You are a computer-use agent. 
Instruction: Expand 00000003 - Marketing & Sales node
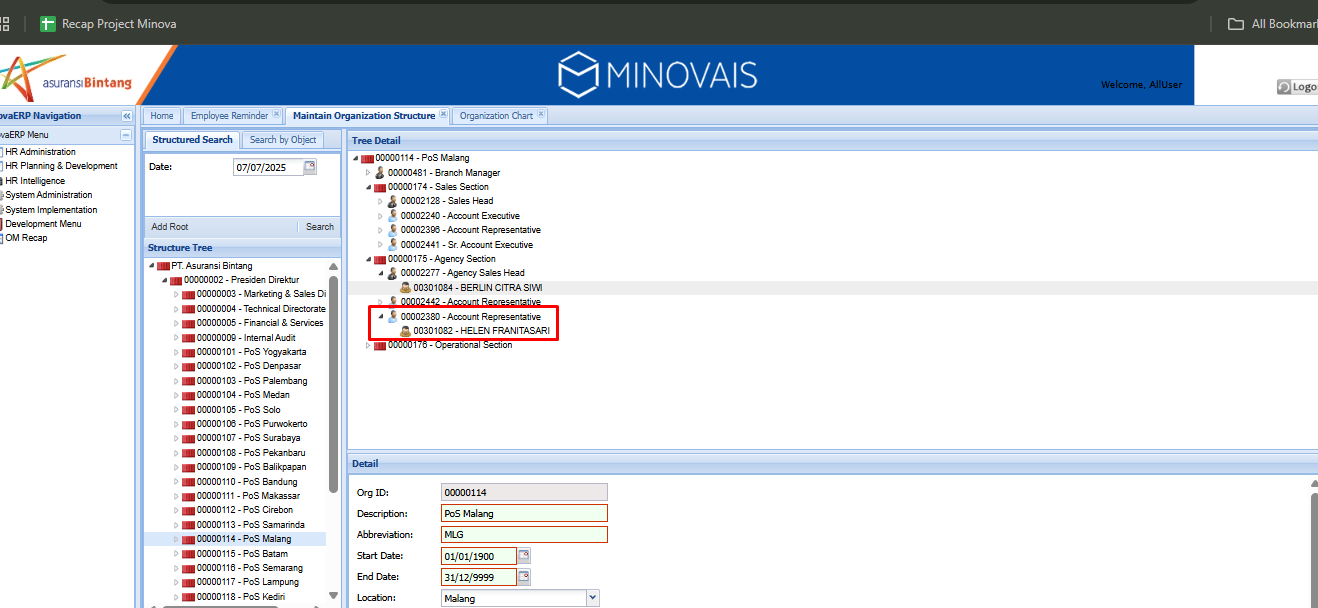[x=177, y=295]
